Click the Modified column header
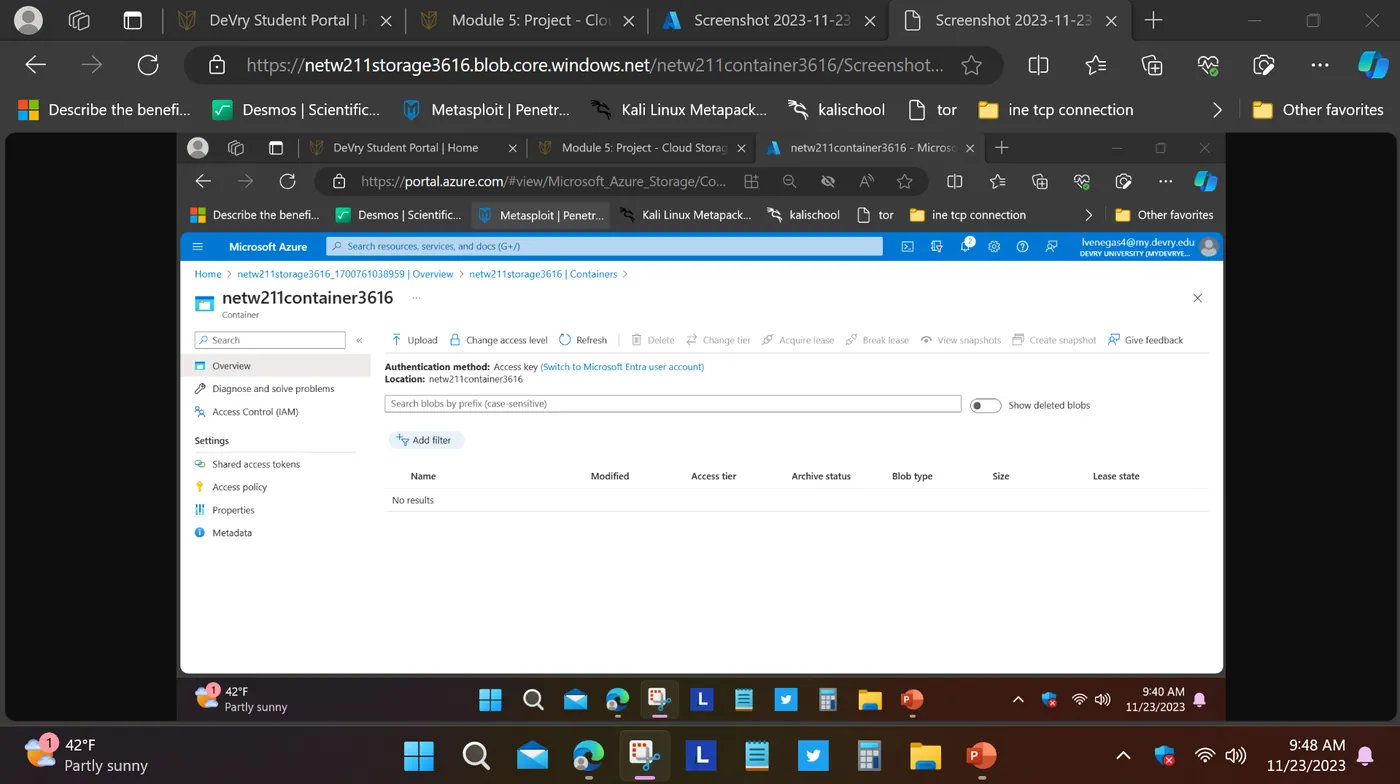The height and width of the screenshot is (784, 1400). pos(610,476)
